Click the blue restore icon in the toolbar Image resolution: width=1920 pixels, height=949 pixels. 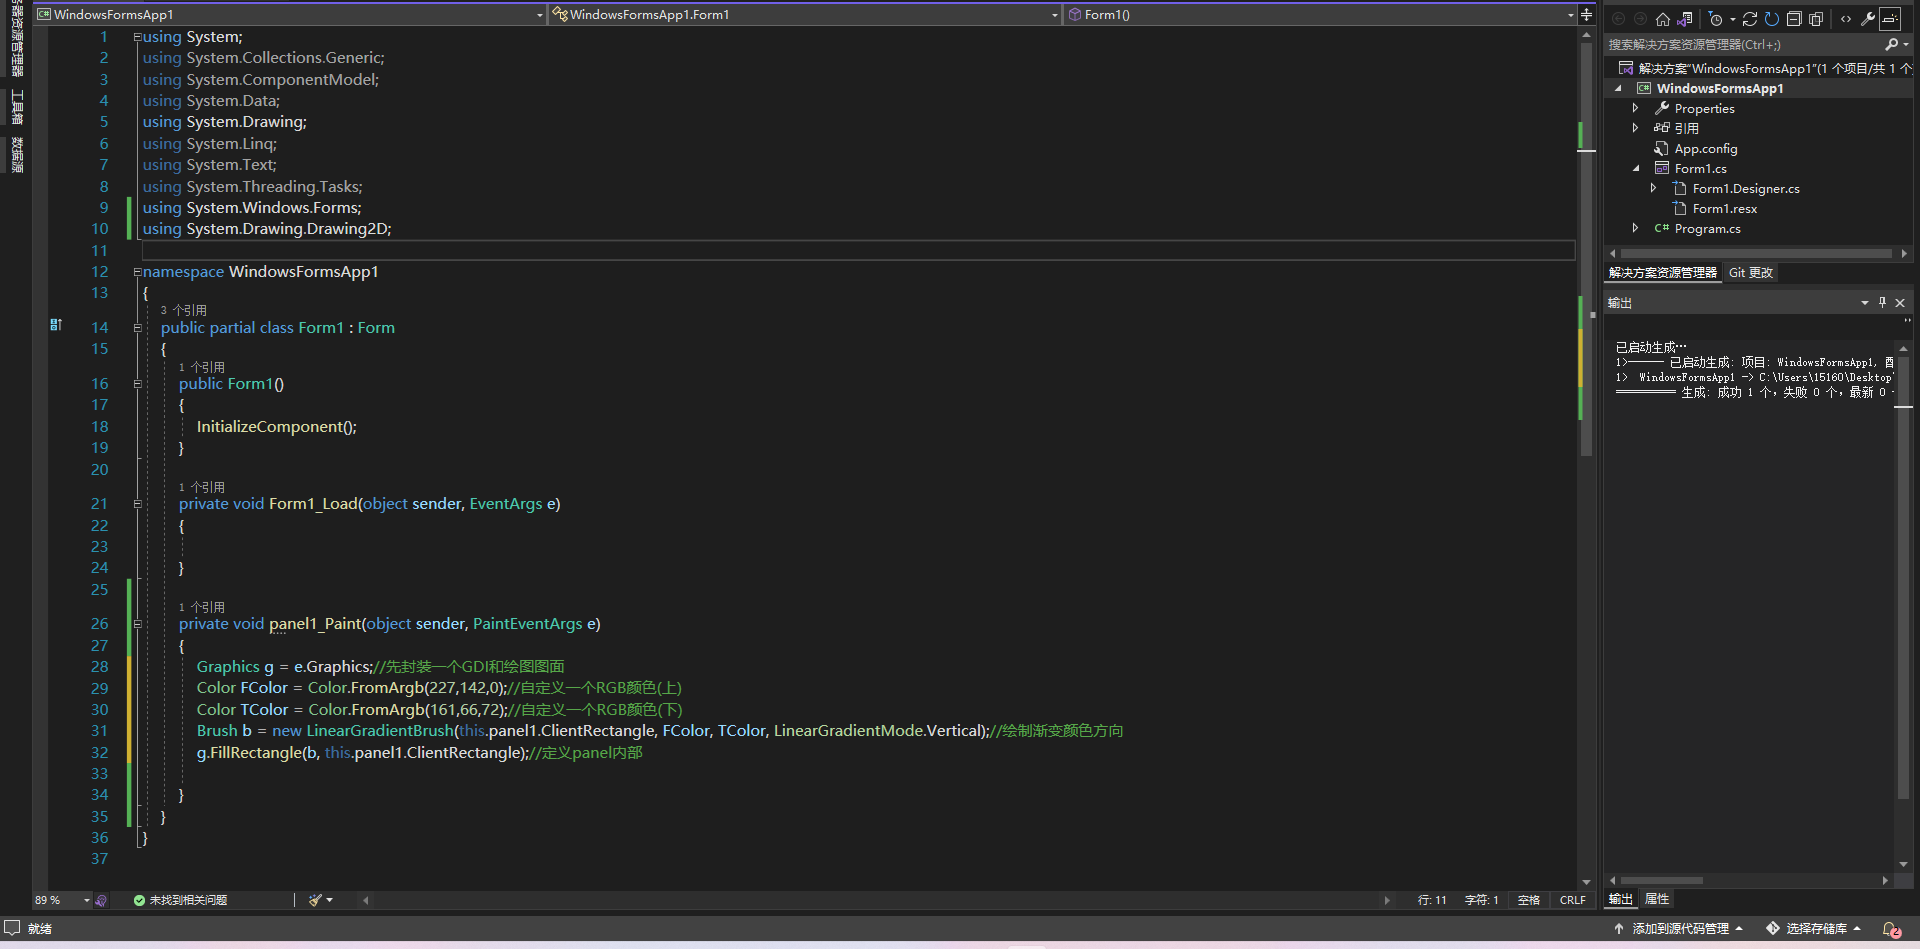(1771, 19)
